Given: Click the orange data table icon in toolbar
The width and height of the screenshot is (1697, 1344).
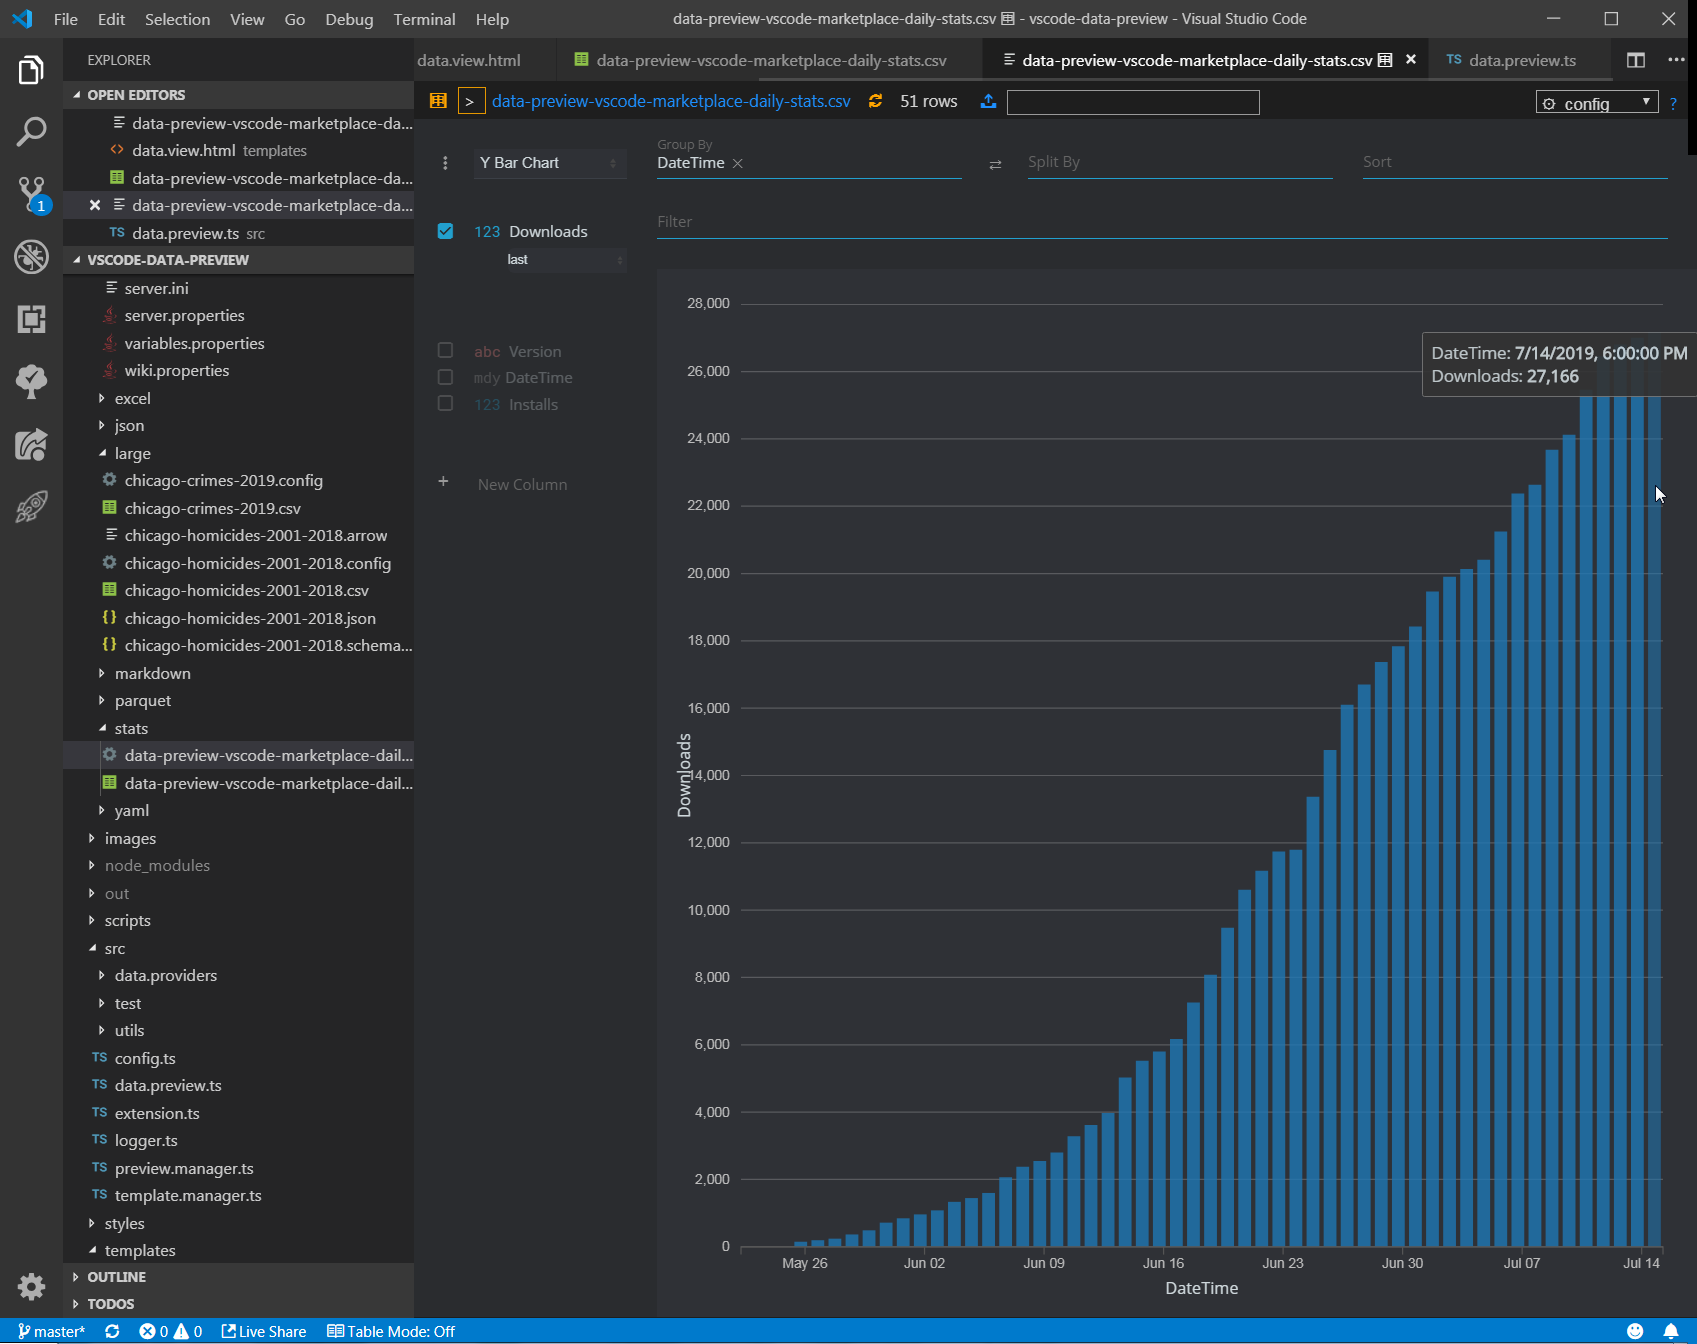Looking at the screenshot, I should click(438, 101).
